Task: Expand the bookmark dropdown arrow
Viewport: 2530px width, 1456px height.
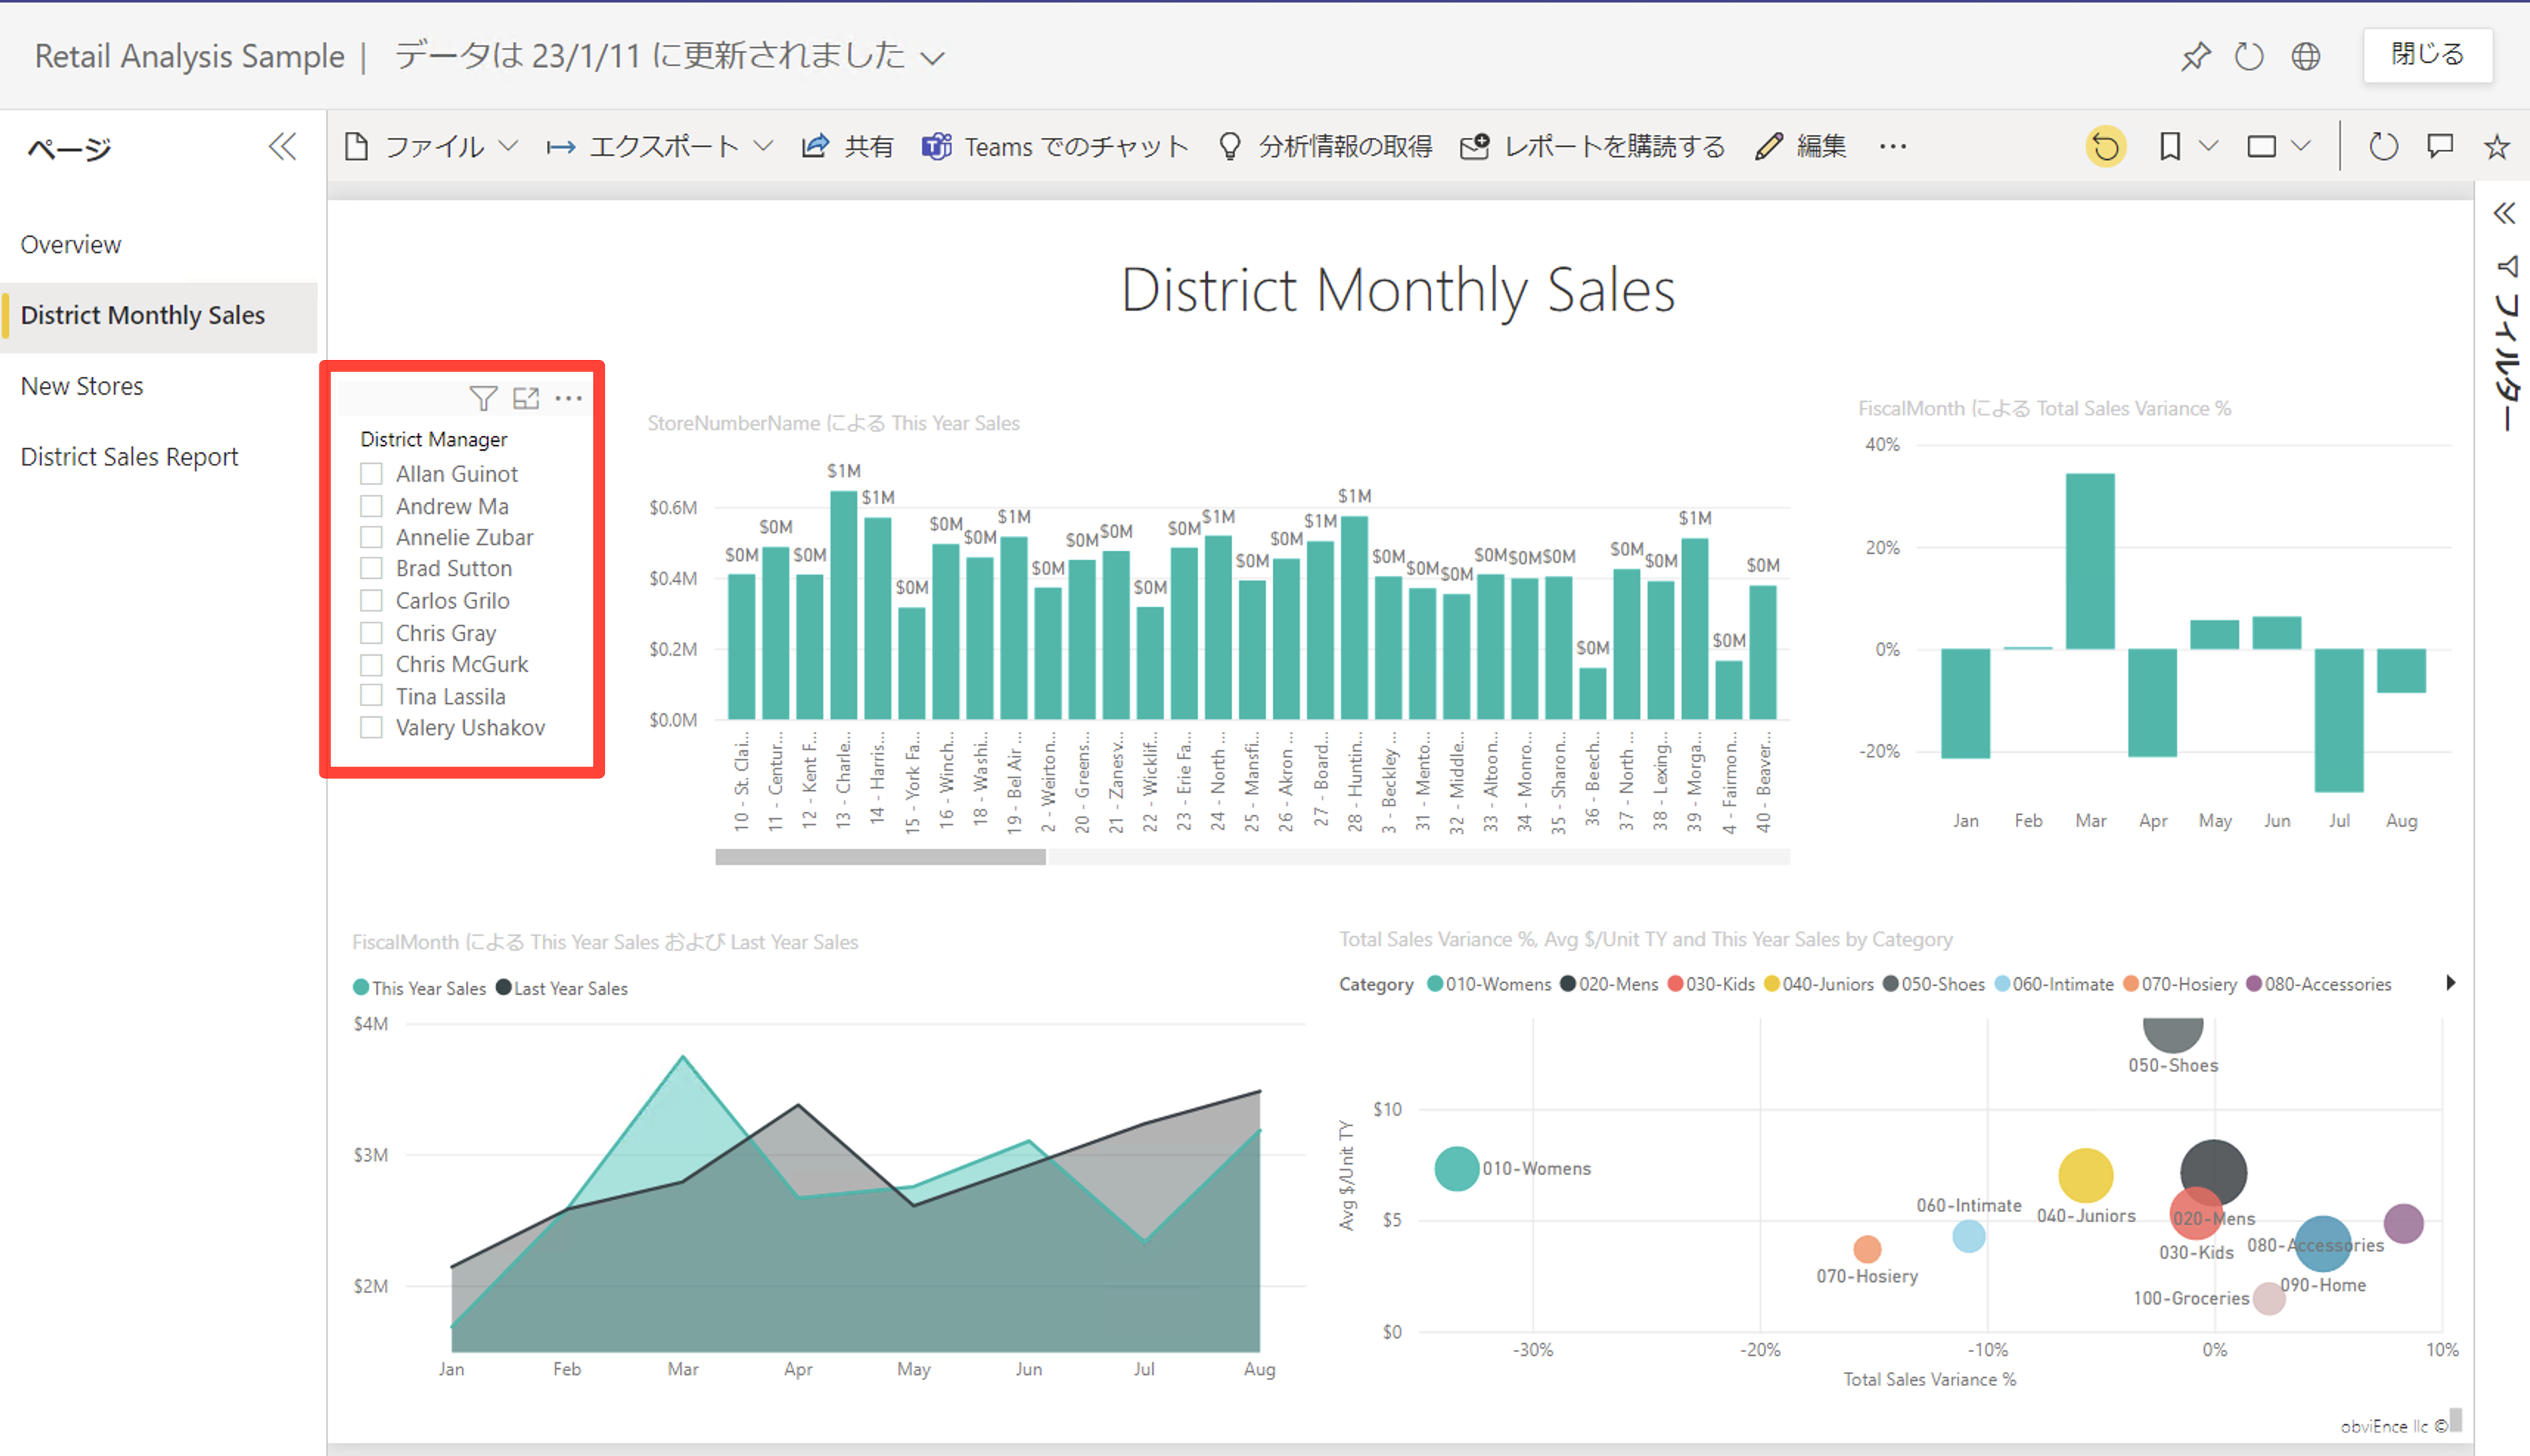Action: click(2209, 147)
